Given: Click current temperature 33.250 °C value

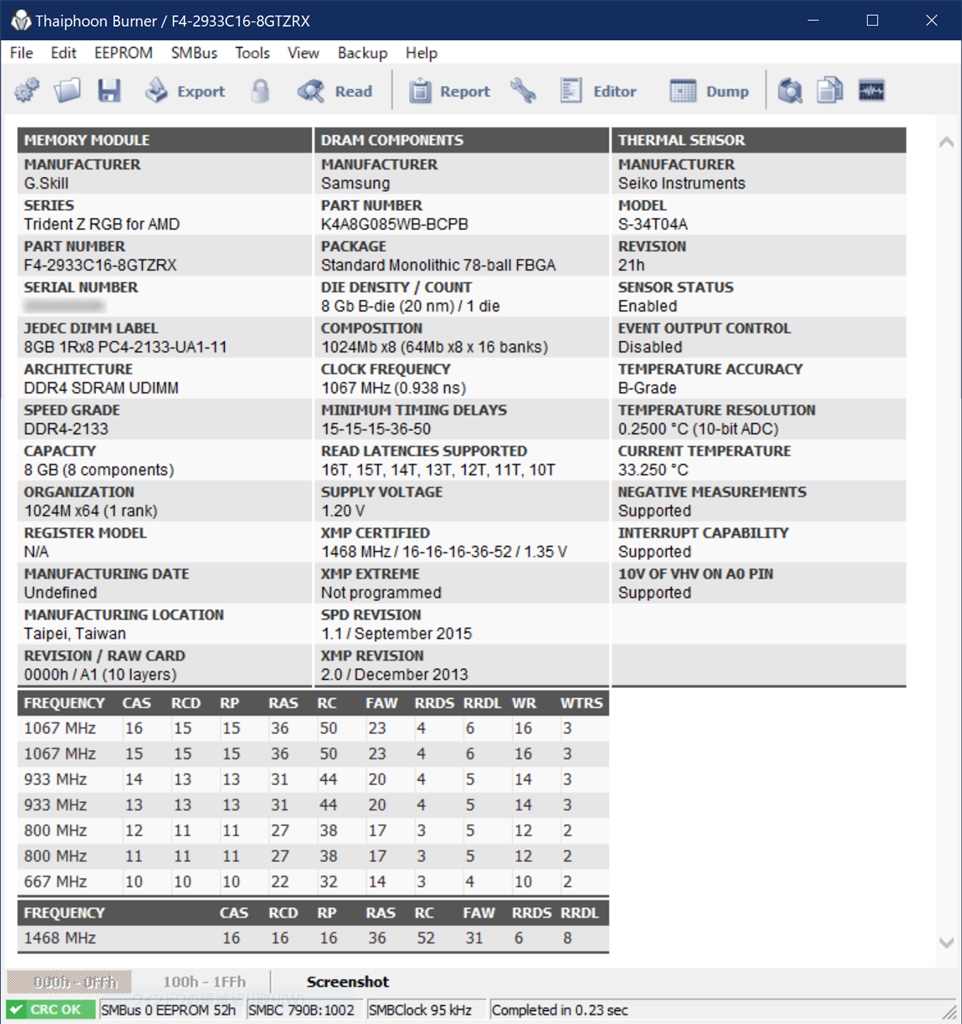Looking at the screenshot, I should click(653, 470).
